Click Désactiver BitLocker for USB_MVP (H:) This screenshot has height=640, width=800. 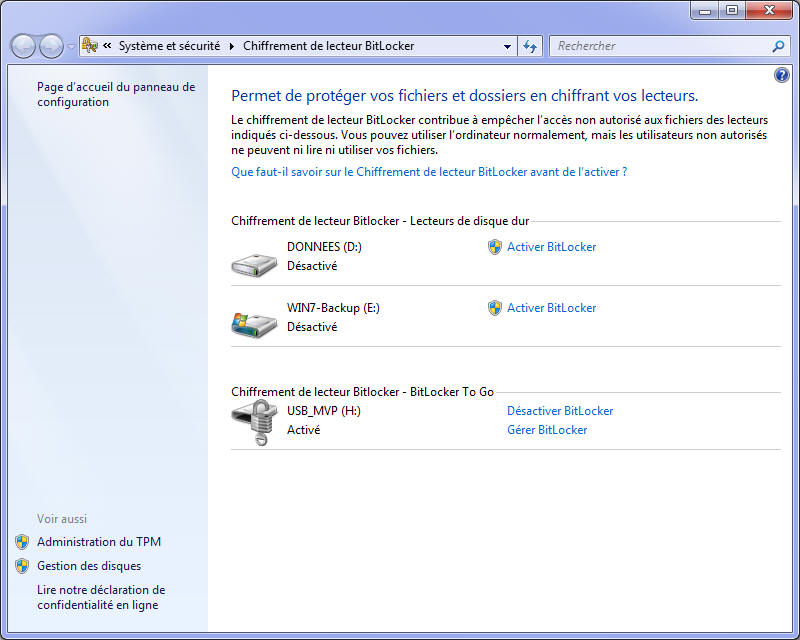point(560,411)
